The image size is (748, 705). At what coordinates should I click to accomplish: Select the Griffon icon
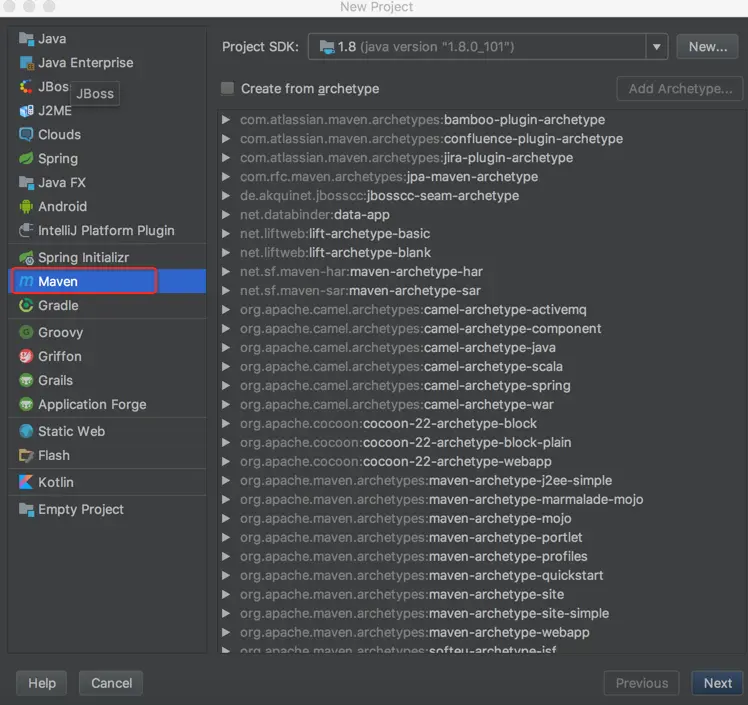pyautogui.click(x=26, y=356)
